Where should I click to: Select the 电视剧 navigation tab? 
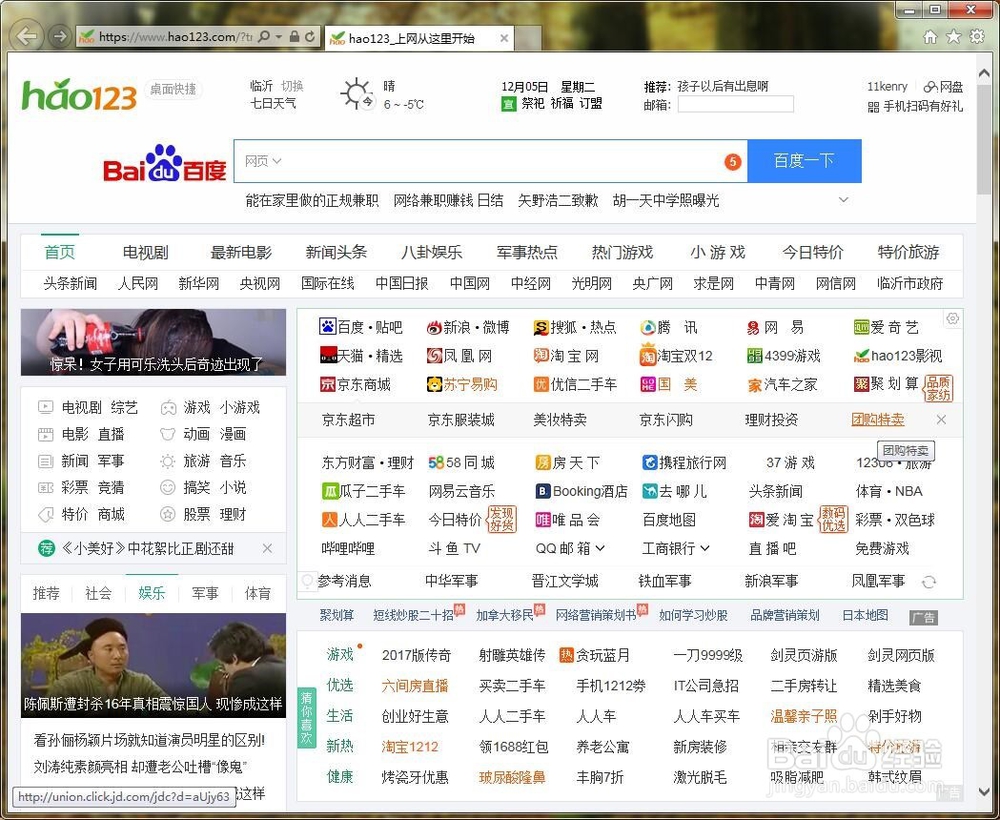click(x=145, y=253)
